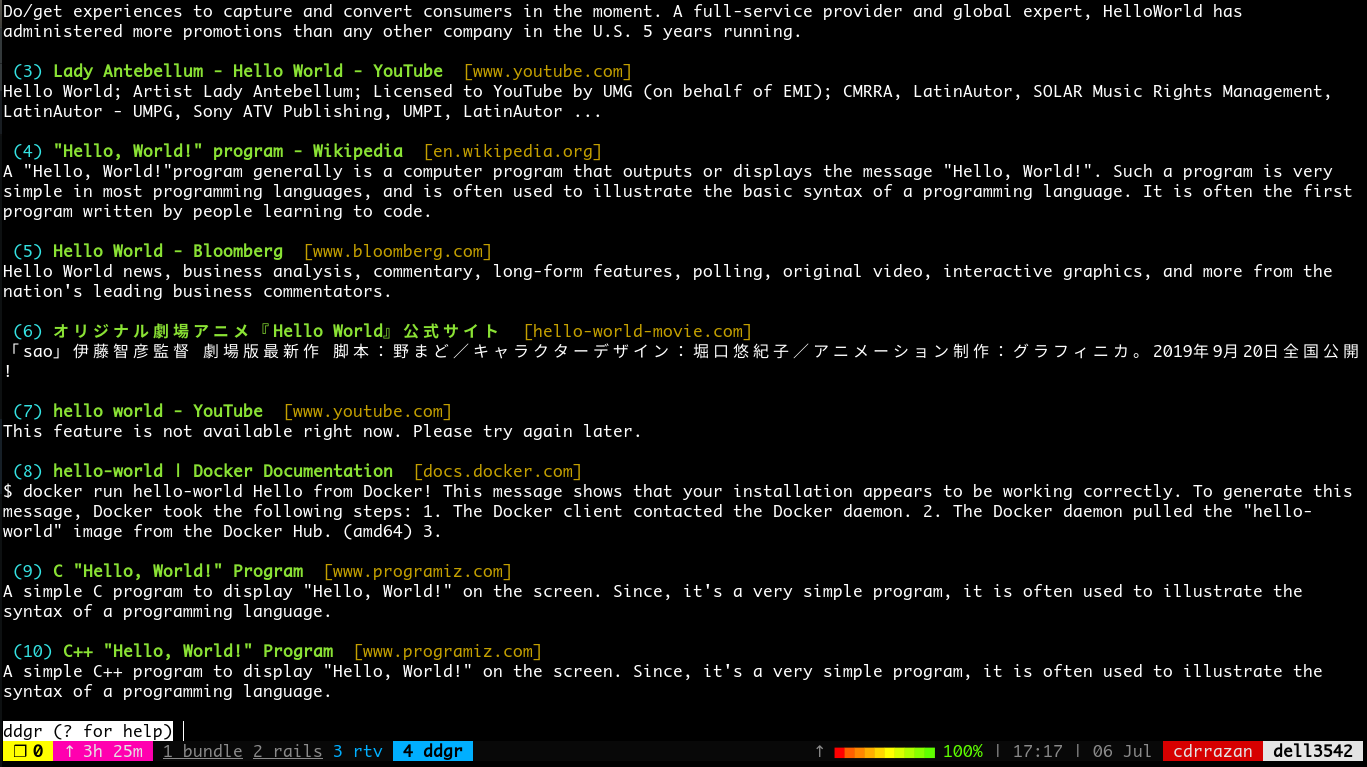
Task: Select the active 4 ddgr window tab
Action: 432,751
